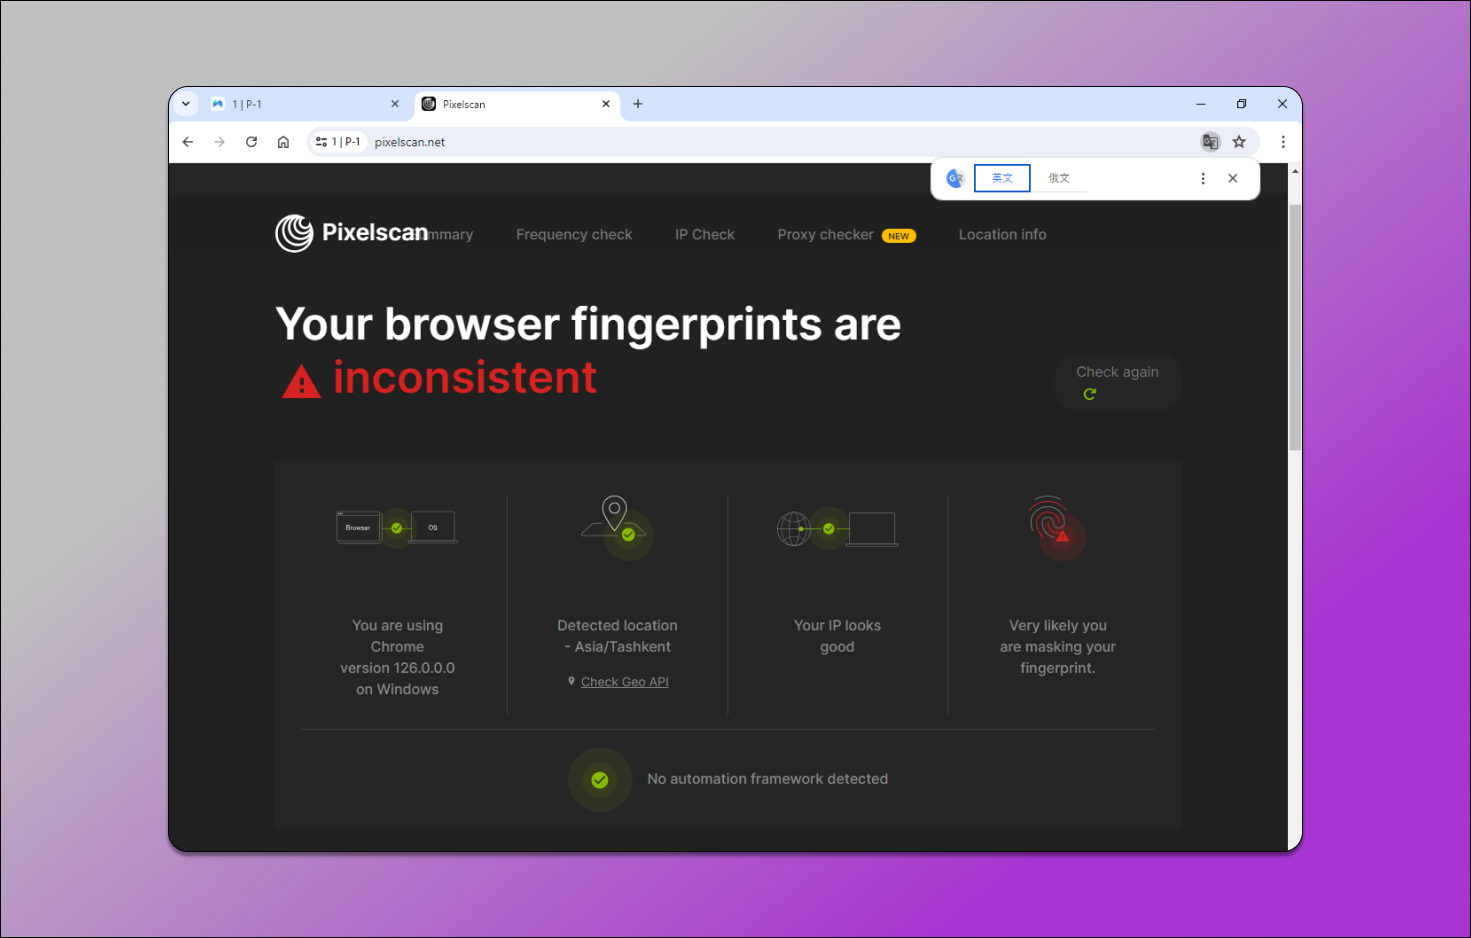Click the Pixelscan logo icon
The height and width of the screenshot is (938, 1471).
tap(294, 233)
